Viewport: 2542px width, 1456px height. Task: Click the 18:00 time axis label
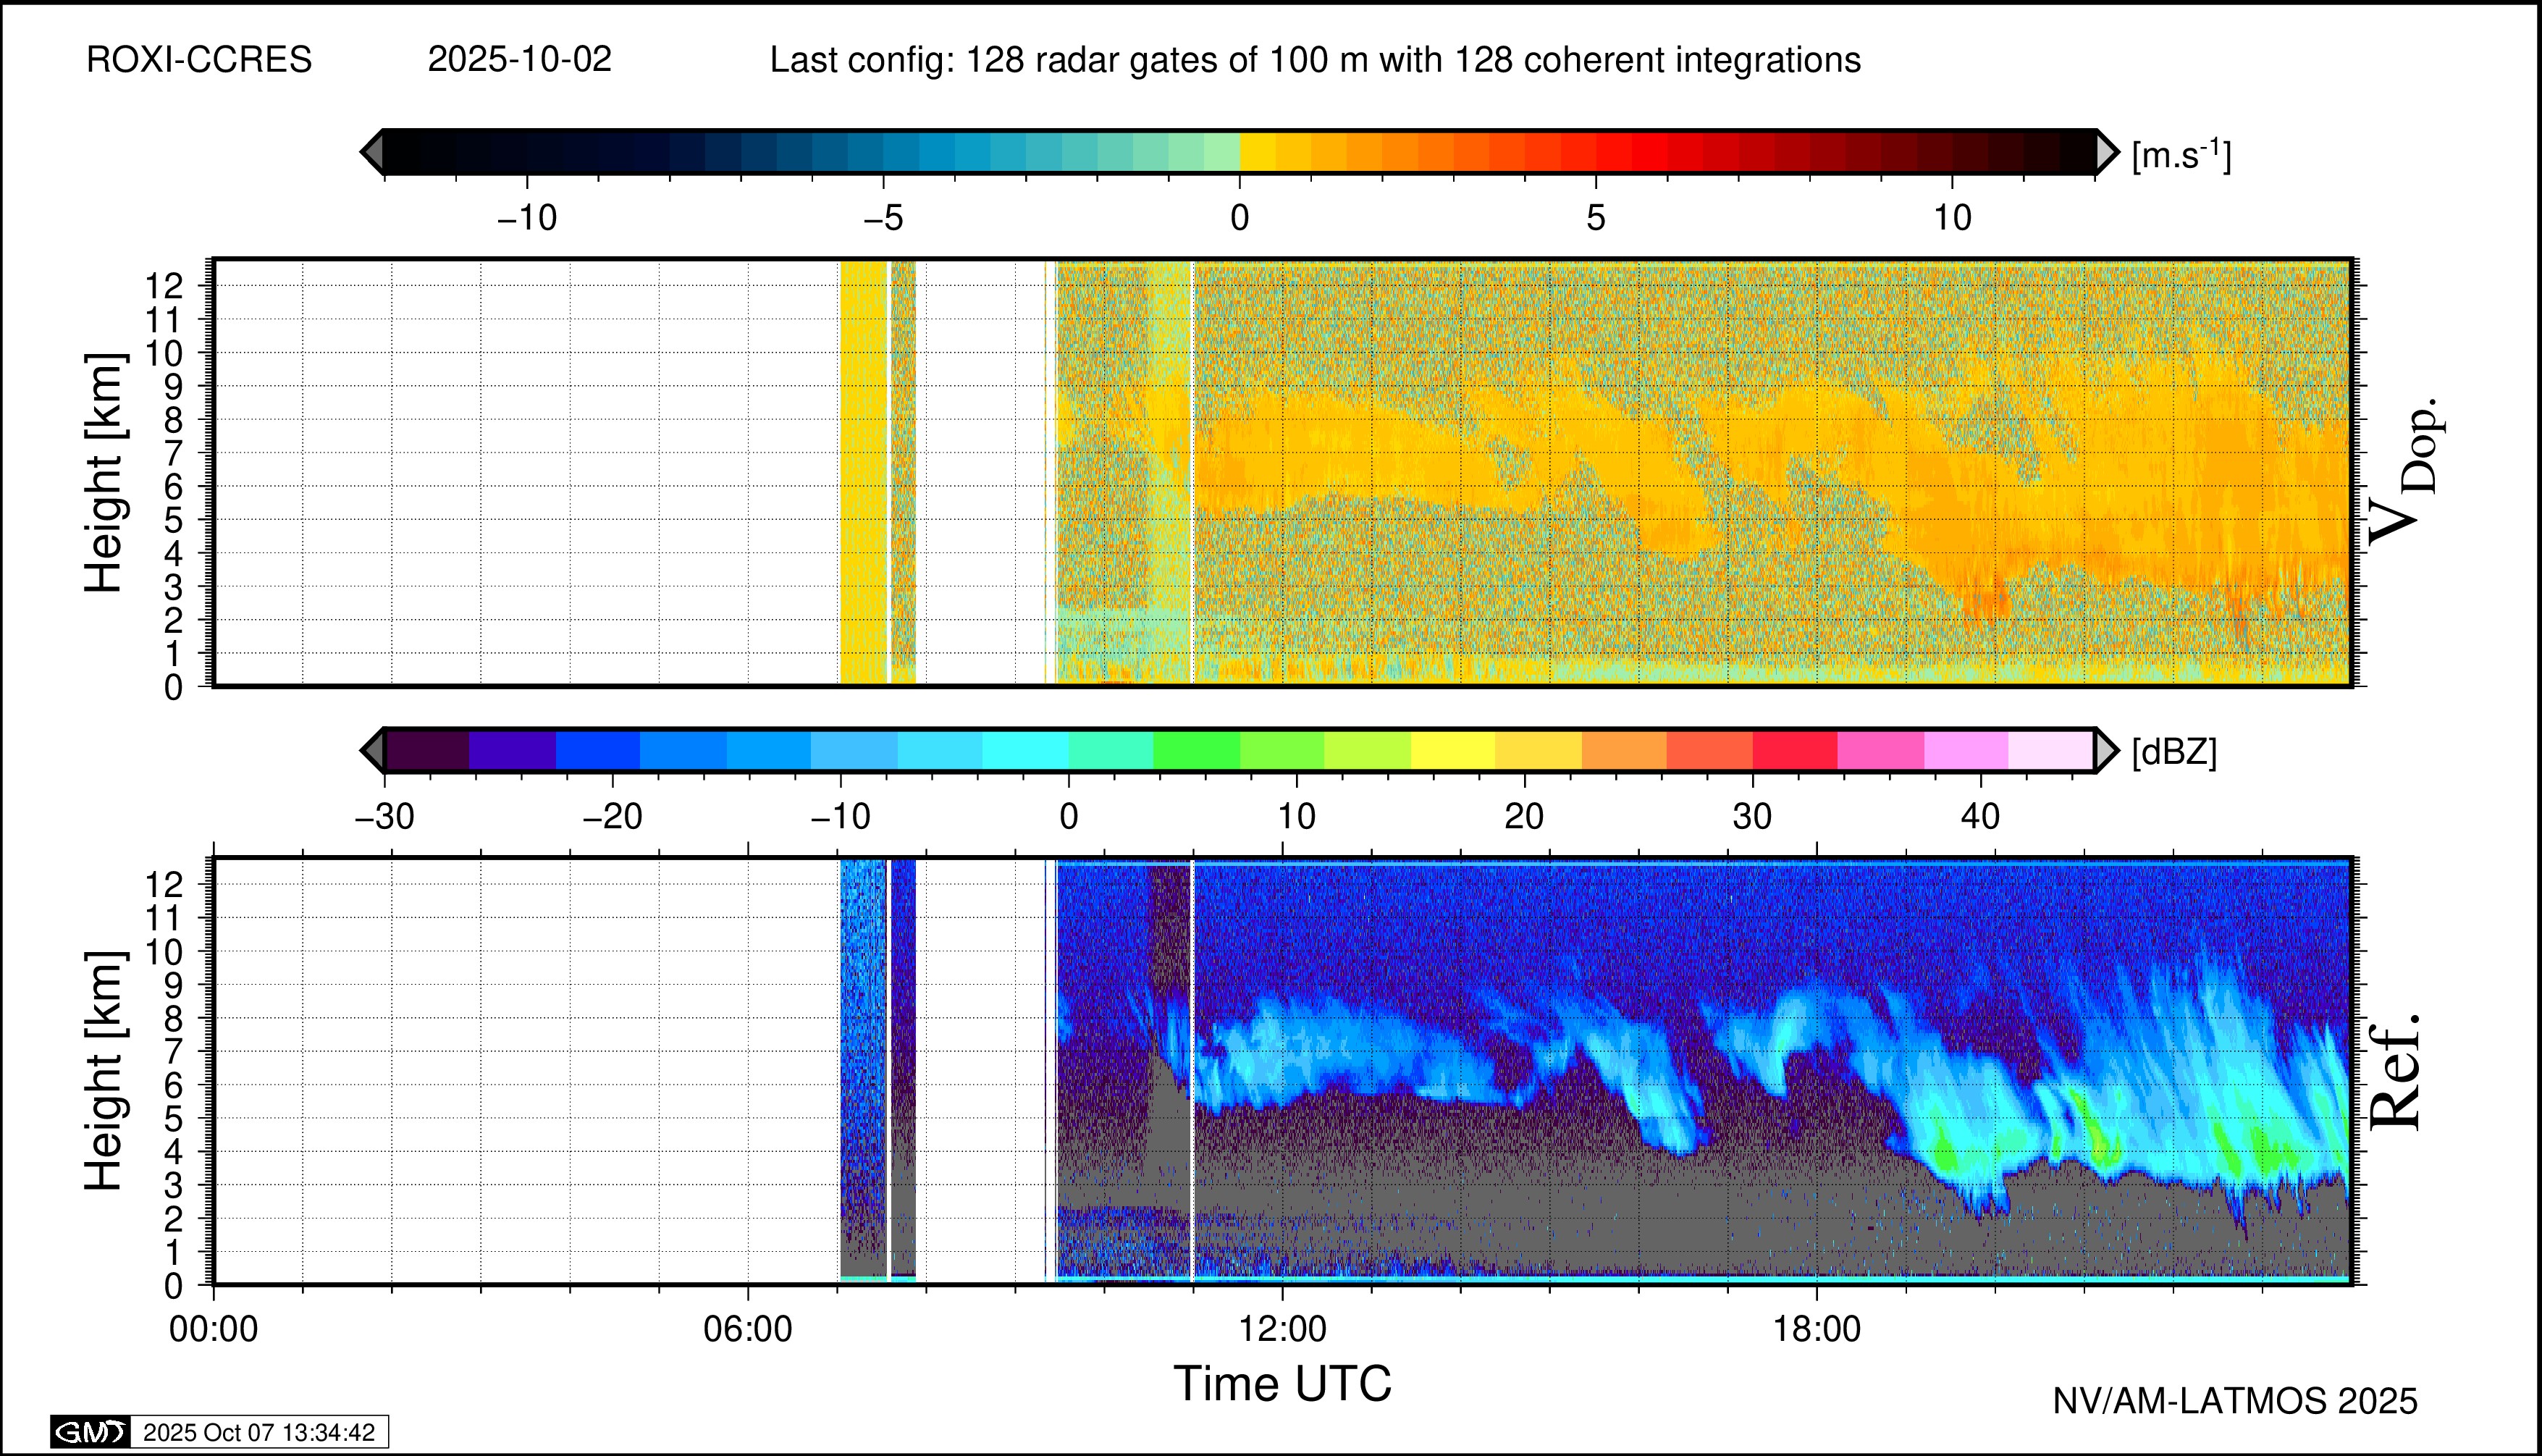click(1817, 1329)
